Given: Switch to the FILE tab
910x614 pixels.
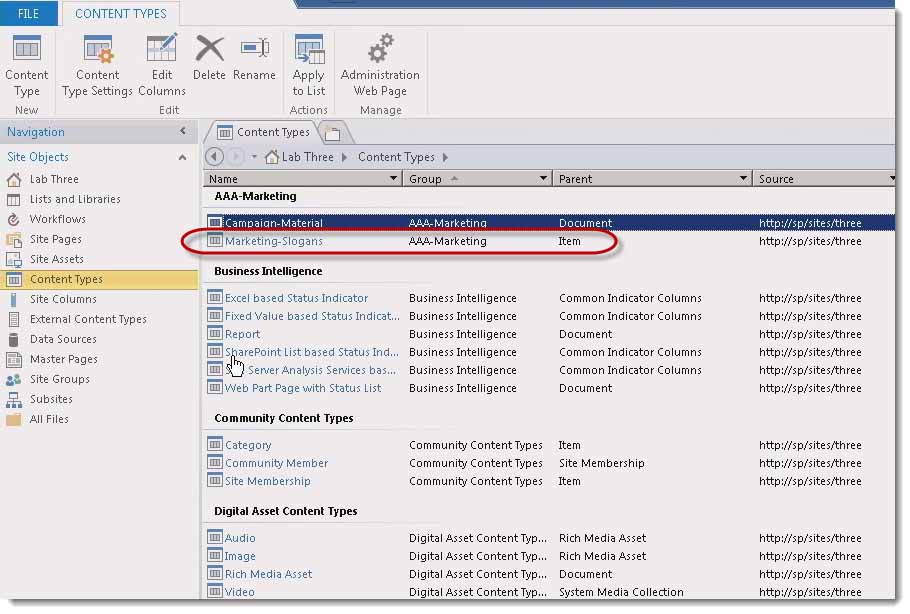Looking at the screenshot, I should (29, 13).
